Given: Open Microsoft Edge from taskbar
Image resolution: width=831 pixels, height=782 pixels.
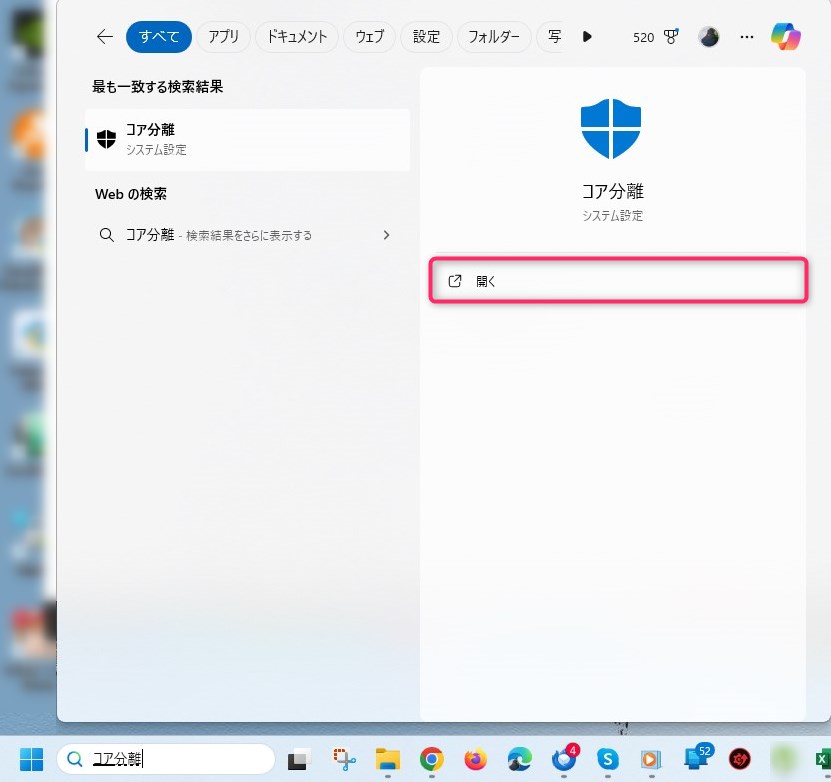Looking at the screenshot, I should [520, 760].
